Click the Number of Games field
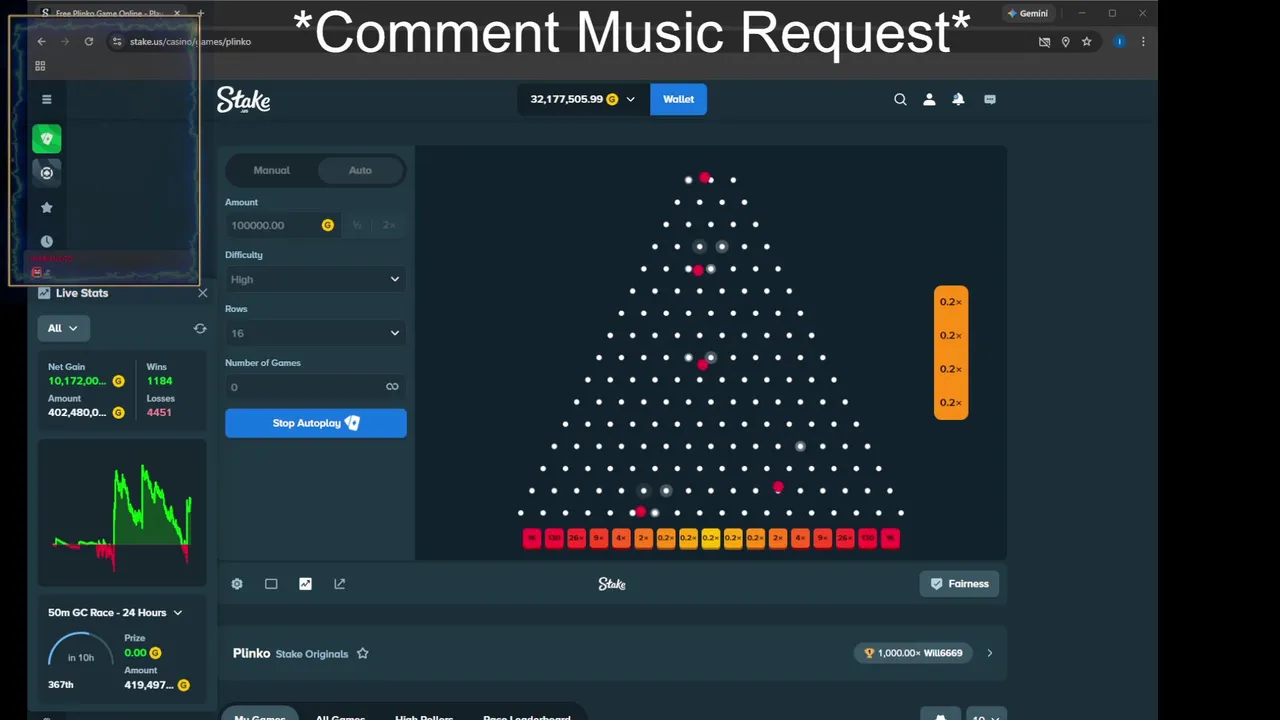Viewport: 1280px width, 720px height. coord(315,387)
